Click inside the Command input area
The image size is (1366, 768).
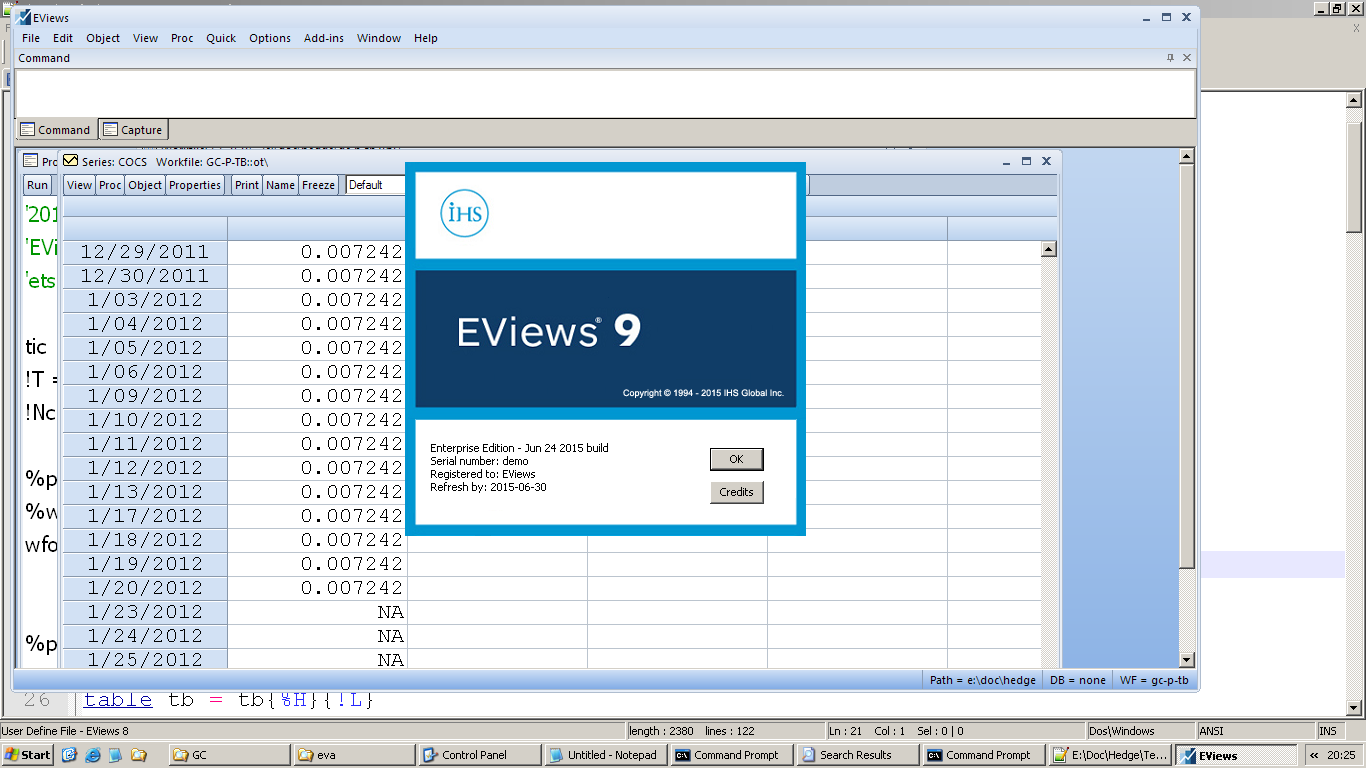pos(605,93)
